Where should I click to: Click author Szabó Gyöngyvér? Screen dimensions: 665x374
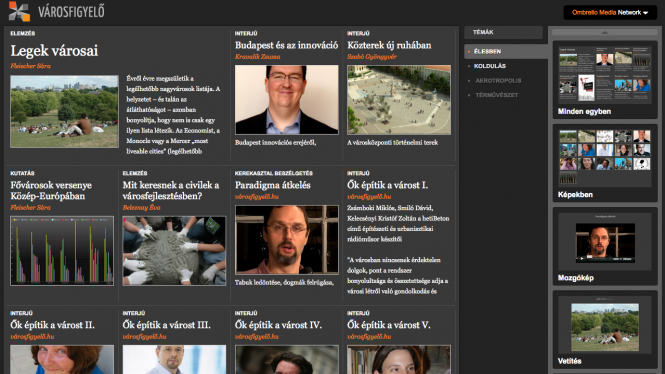point(372,57)
